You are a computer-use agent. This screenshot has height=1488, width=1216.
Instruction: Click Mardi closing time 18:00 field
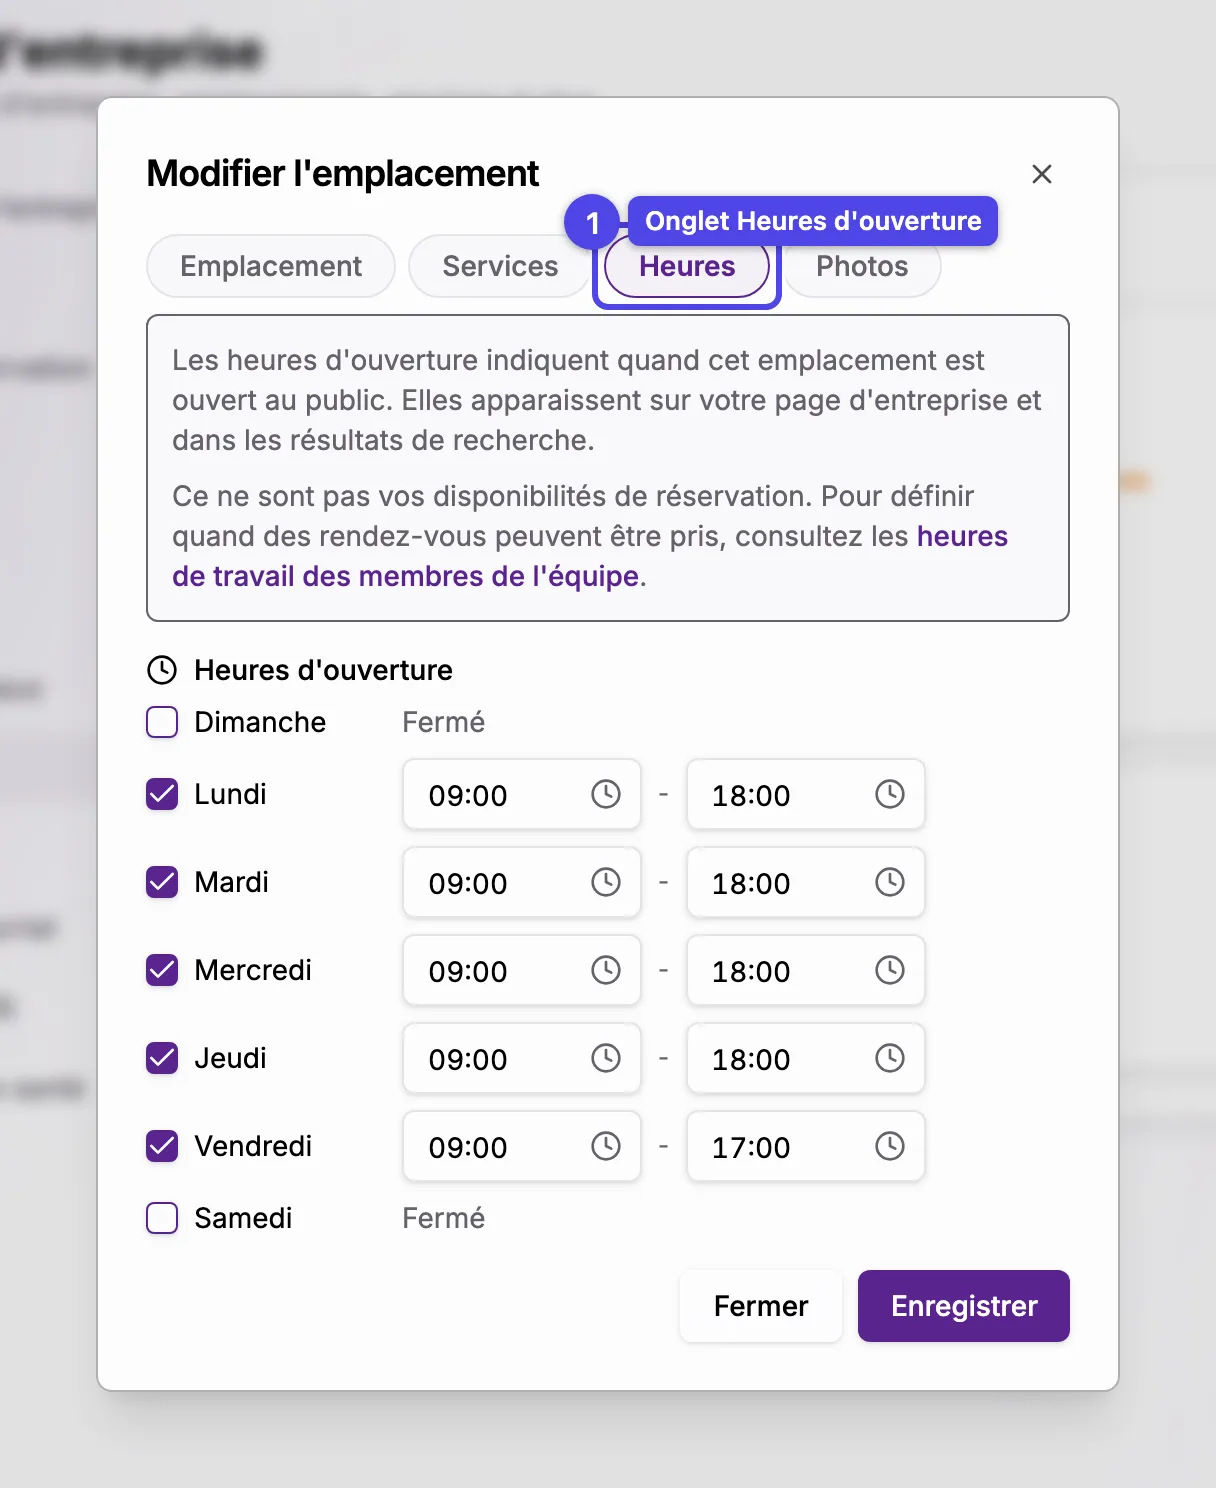pyautogui.click(x=806, y=882)
